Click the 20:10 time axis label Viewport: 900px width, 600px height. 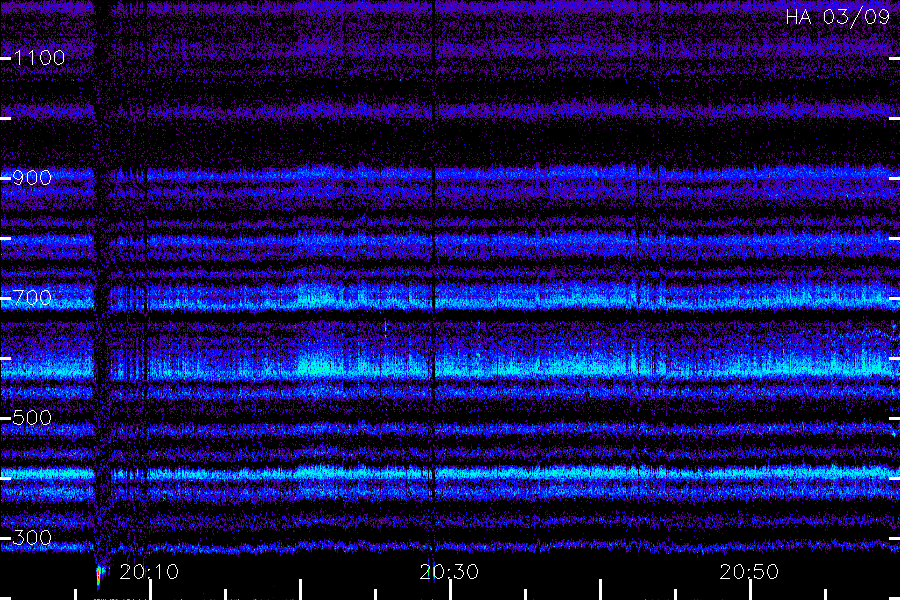149,572
